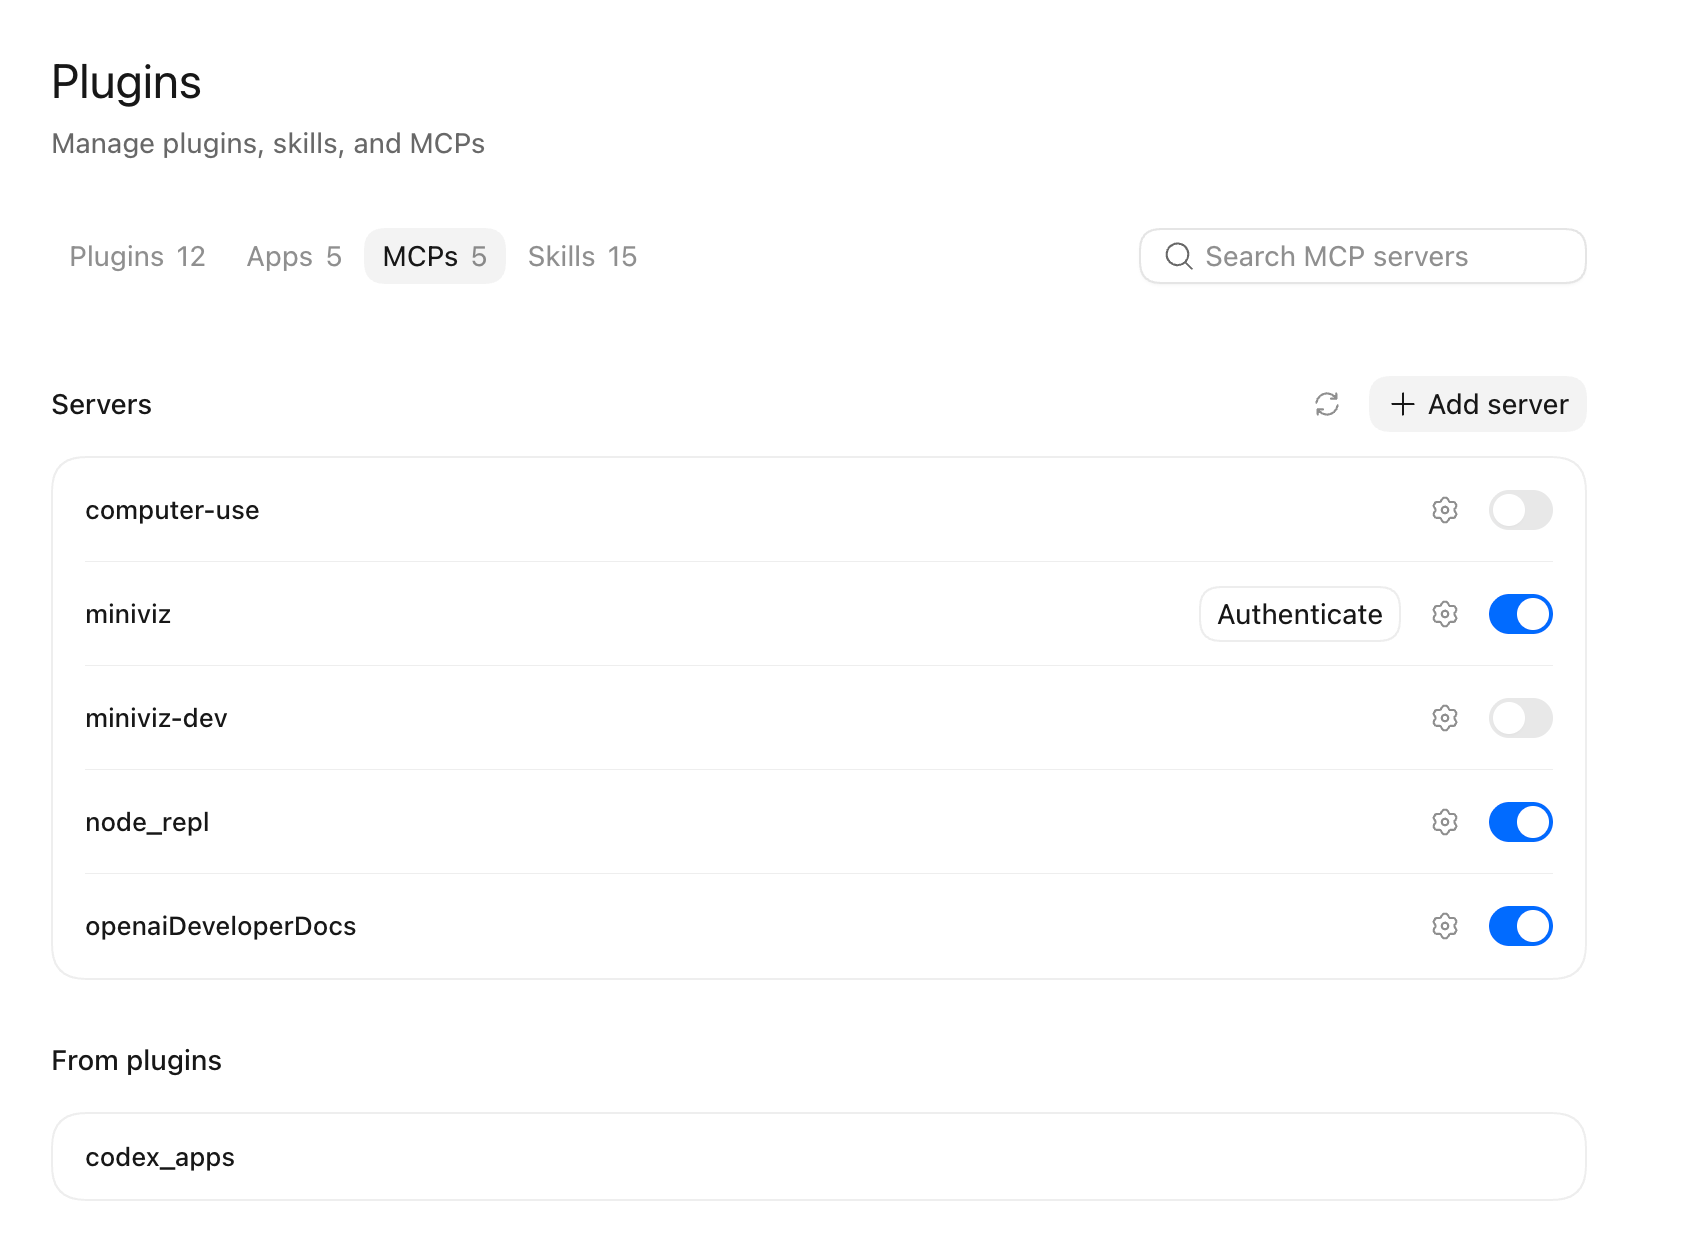Enable the miniviz-dev server toggle

click(x=1520, y=718)
